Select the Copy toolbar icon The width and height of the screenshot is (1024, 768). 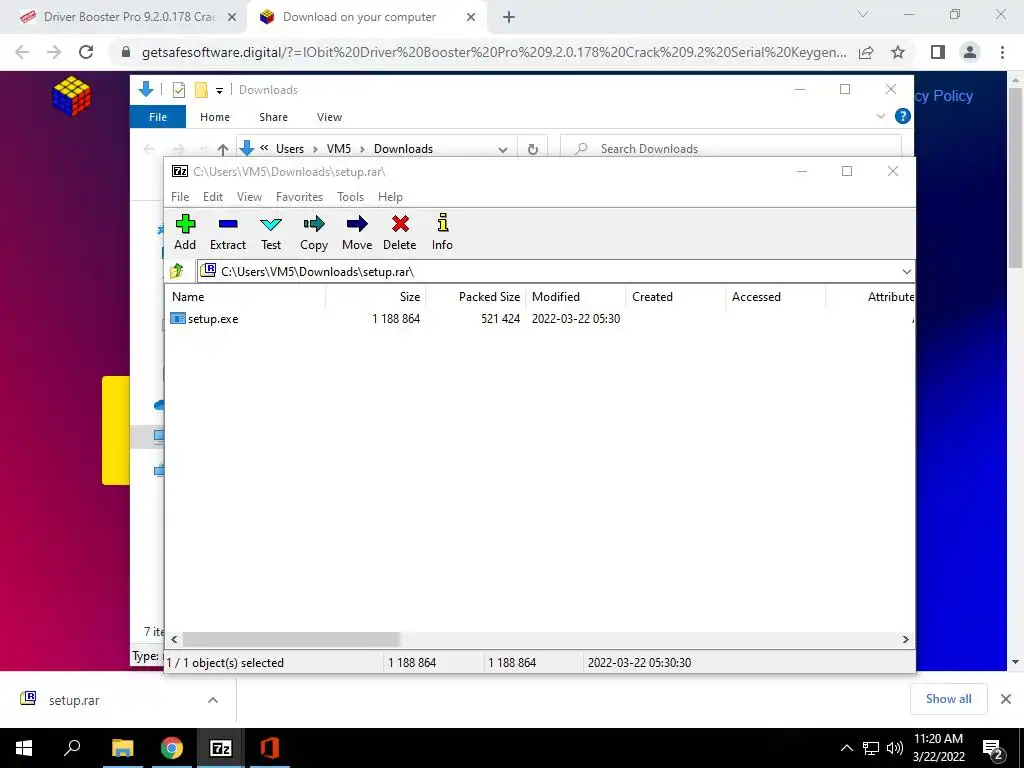[x=313, y=233]
